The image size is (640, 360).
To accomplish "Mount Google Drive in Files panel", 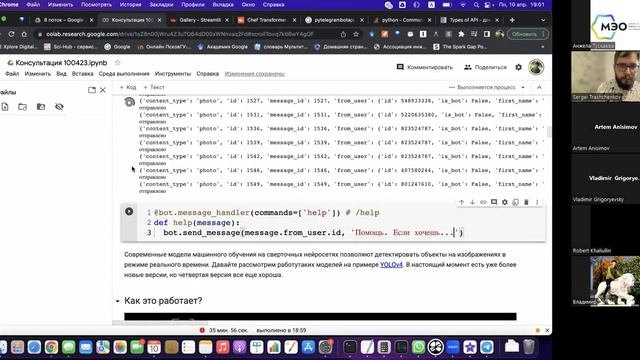I will click(41, 107).
